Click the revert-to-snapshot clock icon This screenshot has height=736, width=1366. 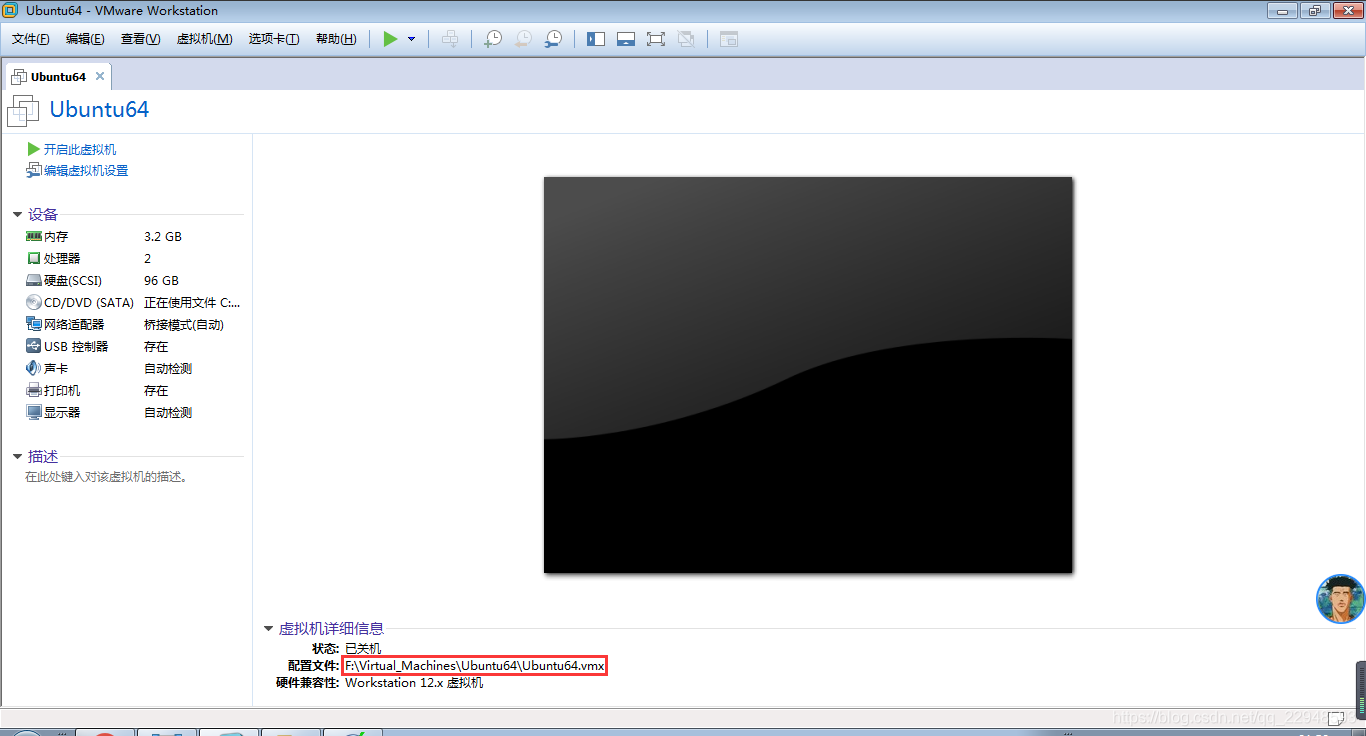click(x=523, y=39)
